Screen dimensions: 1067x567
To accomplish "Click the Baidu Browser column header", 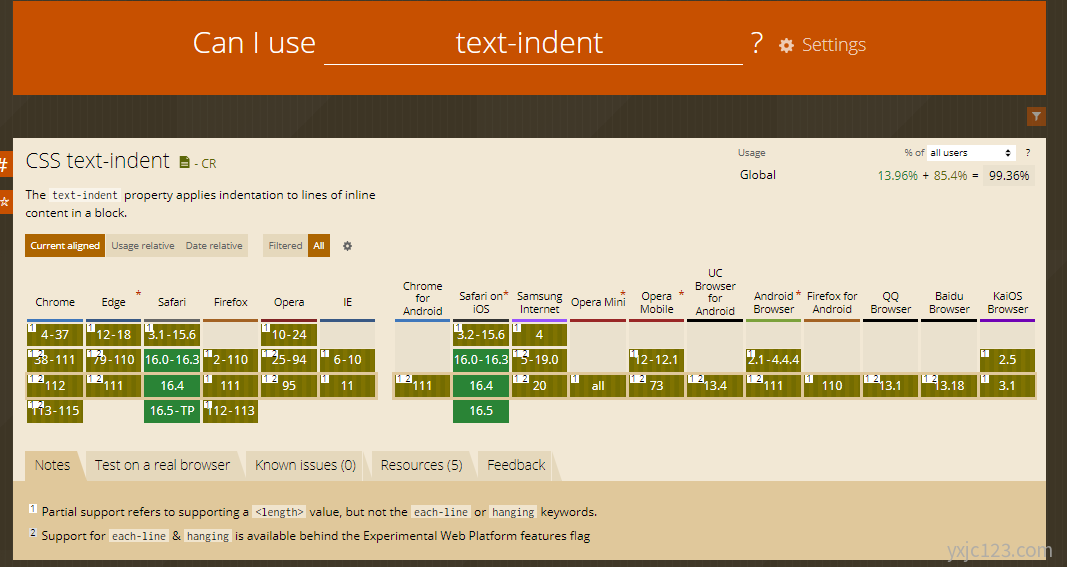I will point(949,302).
